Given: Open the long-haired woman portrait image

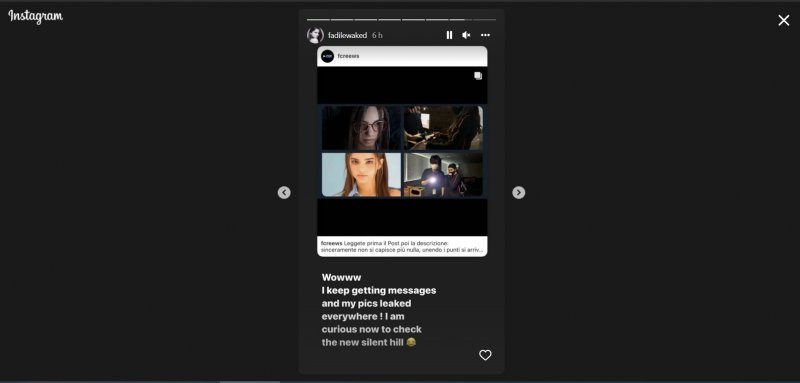Looking at the screenshot, I should click(x=361, y=174).
